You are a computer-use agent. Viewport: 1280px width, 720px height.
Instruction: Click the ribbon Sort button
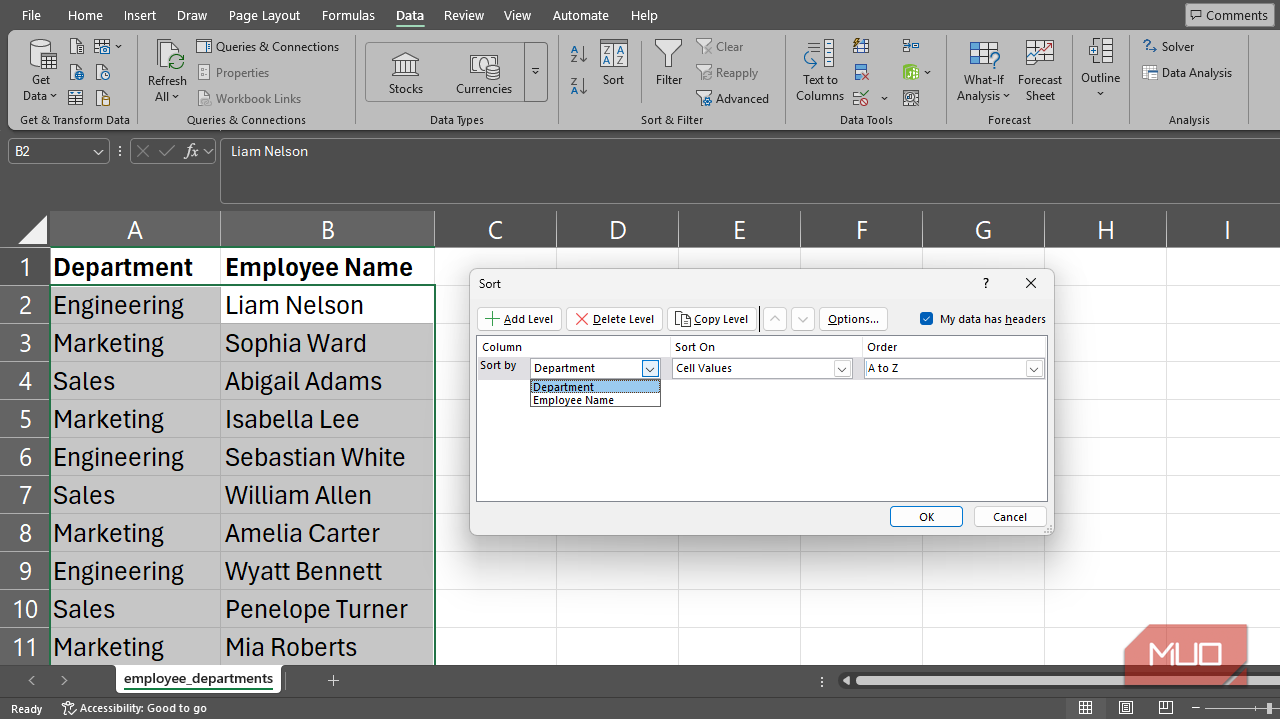(613, 64)
